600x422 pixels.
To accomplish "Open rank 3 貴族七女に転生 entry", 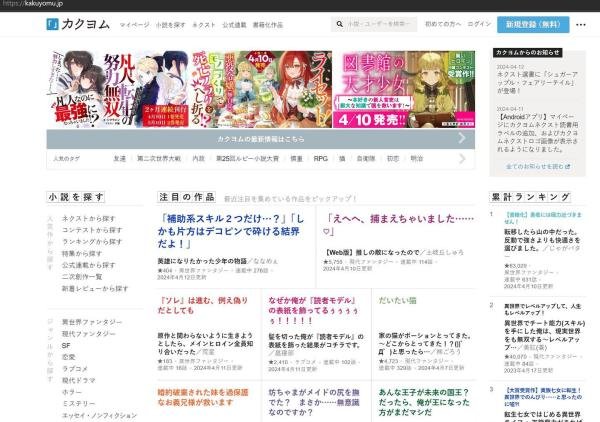I will coord(543,397).
